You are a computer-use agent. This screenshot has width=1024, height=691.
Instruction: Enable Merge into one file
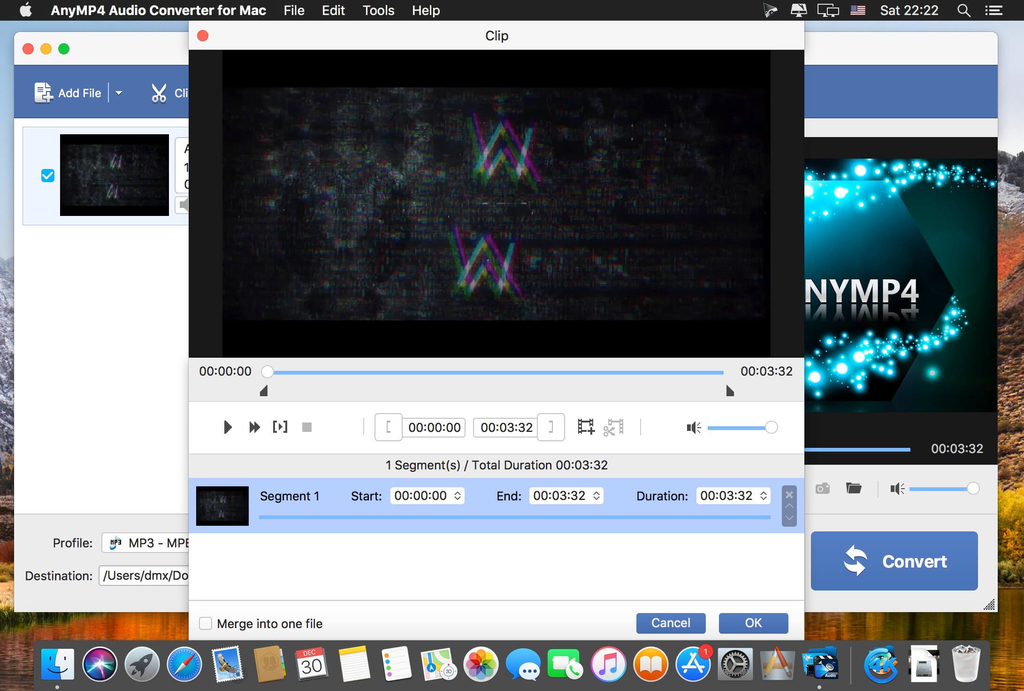tap(206, 623)
